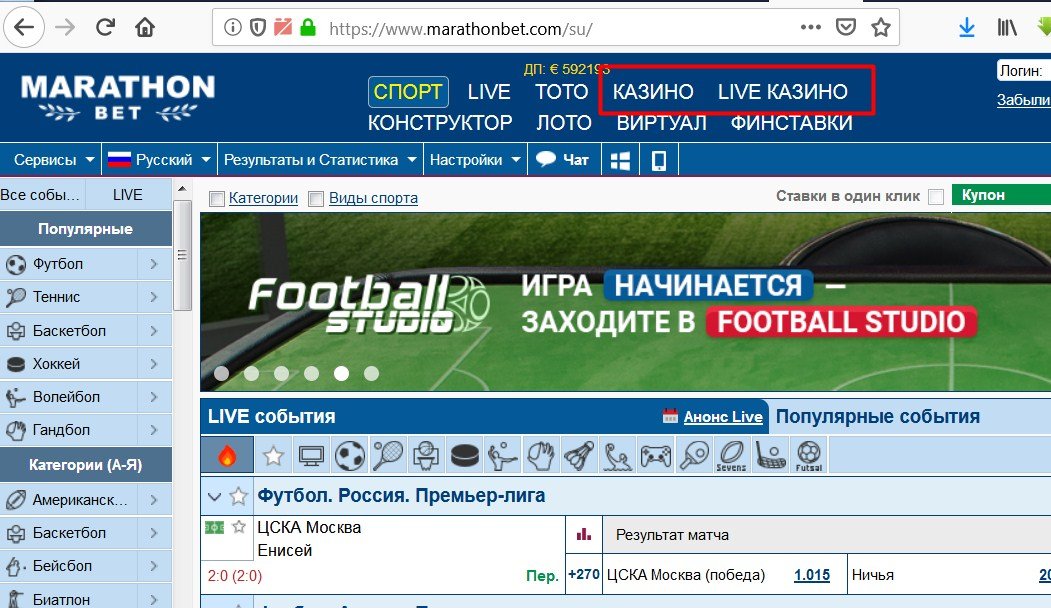Viewport: 1051px width, 608px height.
Task: Filter live events by hockey puck icon
Action: [465, 456]
